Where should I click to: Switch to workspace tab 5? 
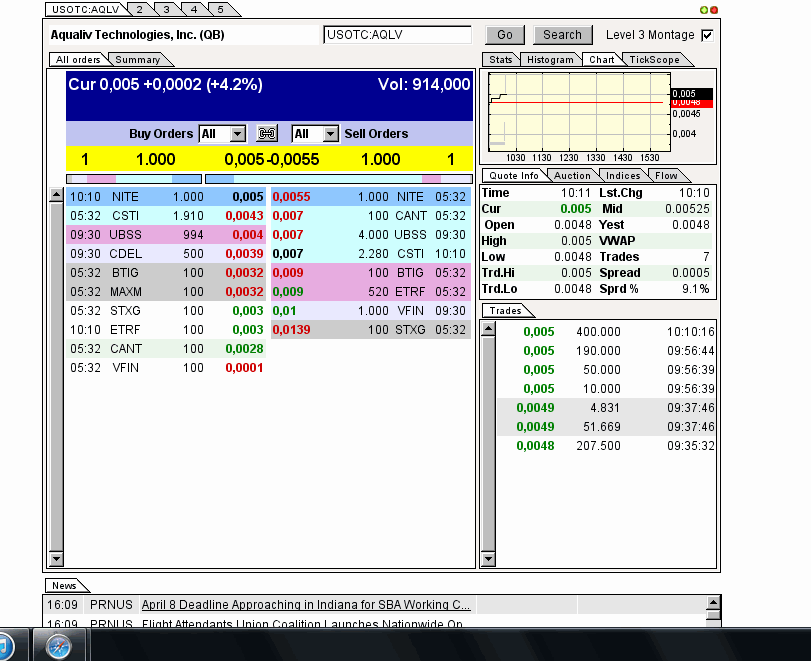[220, 9]
